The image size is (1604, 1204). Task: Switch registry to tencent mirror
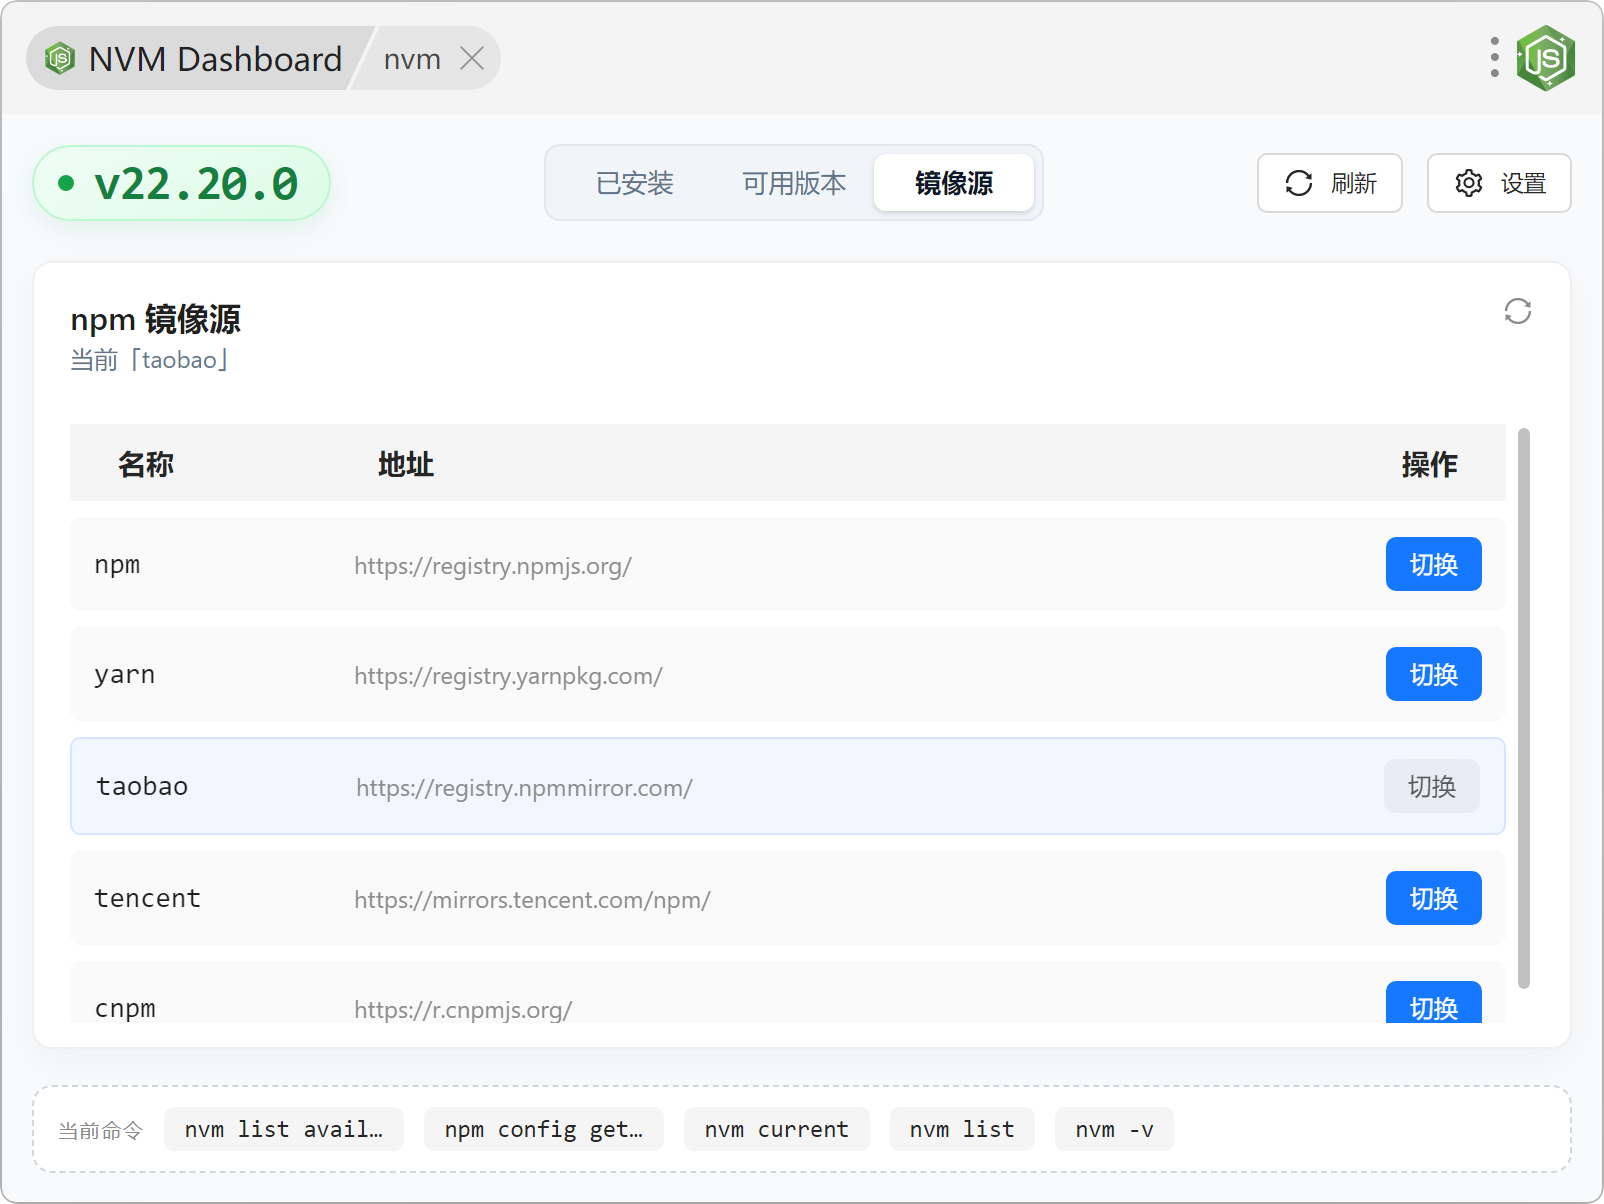pos(1432,898)
